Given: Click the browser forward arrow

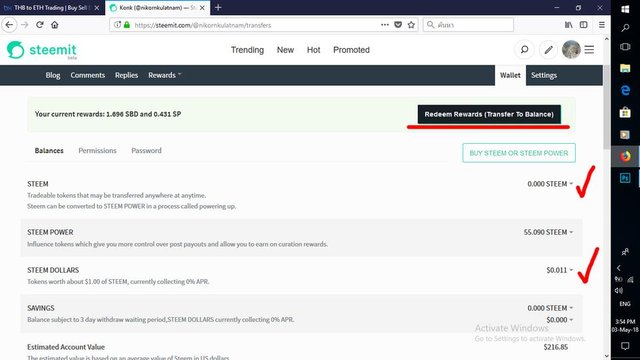Looking at the screenshot, I should 24,25.
